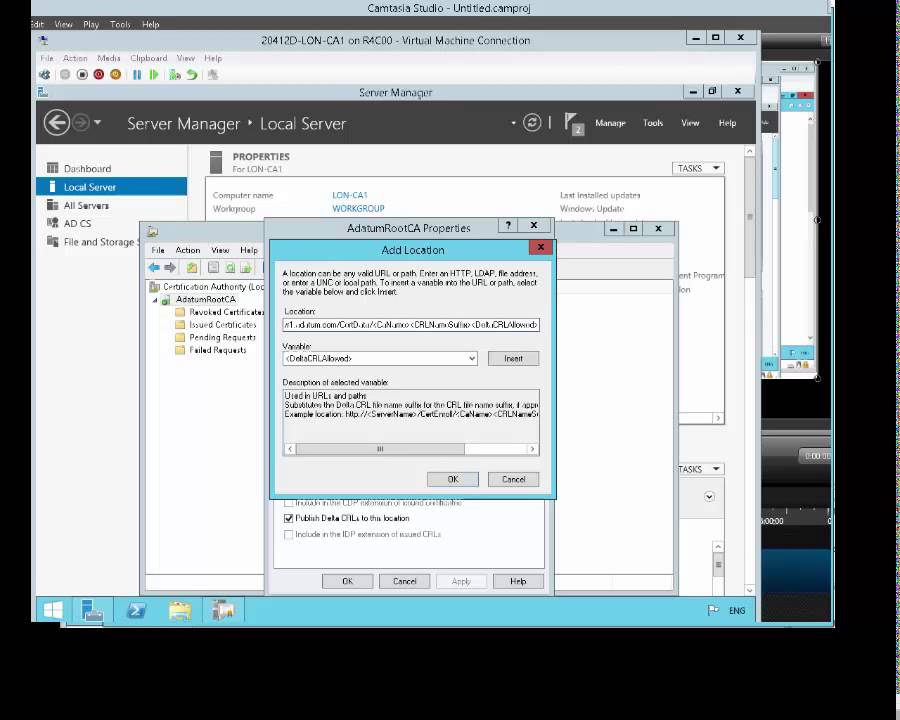Click the red Shut Down VM icon
This screenshot has width=900, height=720.
99,75
